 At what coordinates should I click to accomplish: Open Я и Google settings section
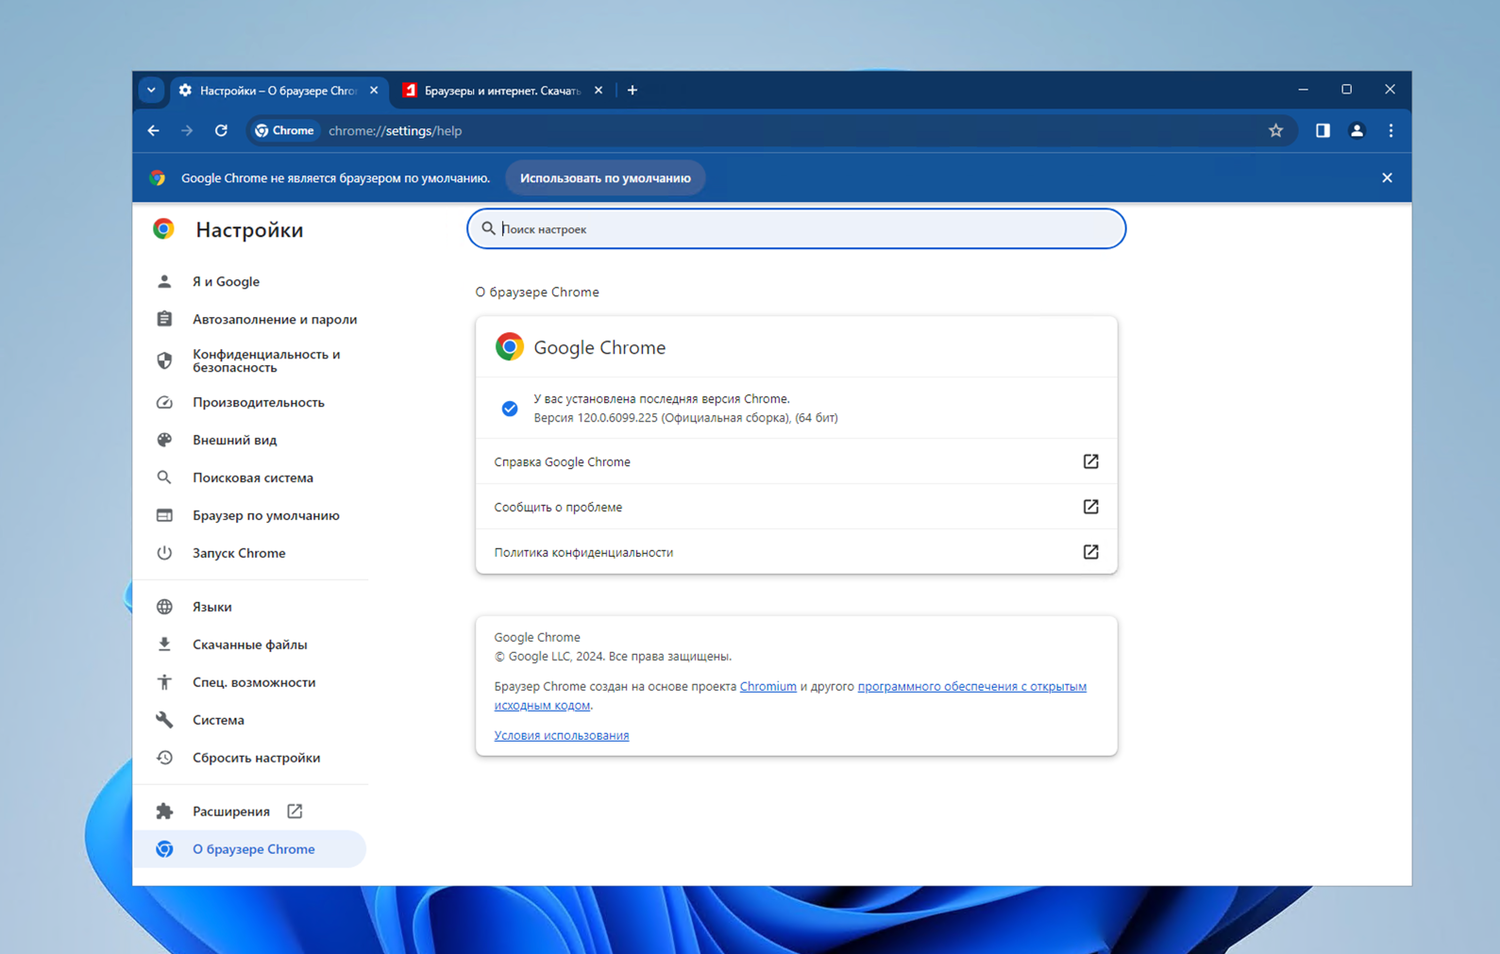pyautogui.click(x=250, y=282)
